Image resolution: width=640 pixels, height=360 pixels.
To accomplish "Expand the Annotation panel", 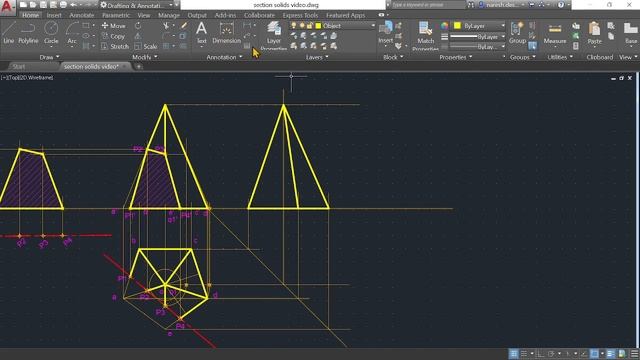I will 224,57.
